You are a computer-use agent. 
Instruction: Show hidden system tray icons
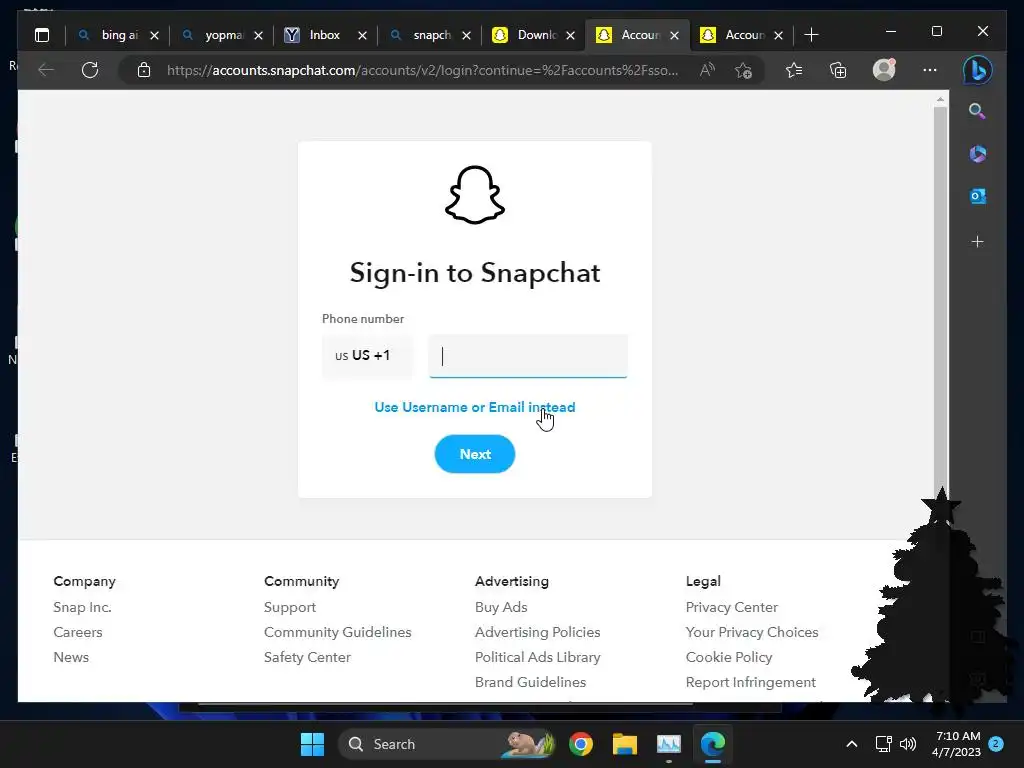click(x=852, y=744)
